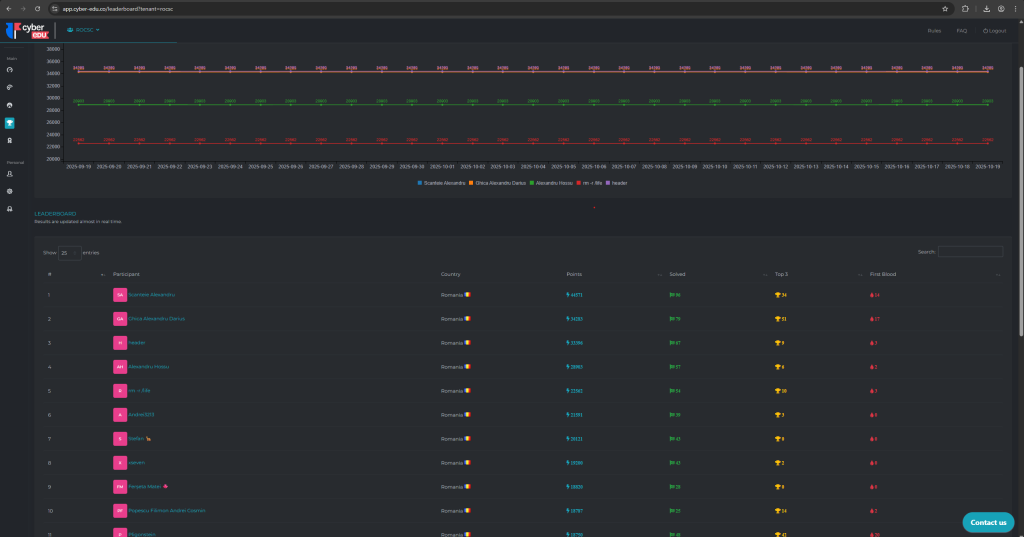Select the highlighted trophy leaderboard sidebar icon

pyautogui.click(x=10, y=123)
